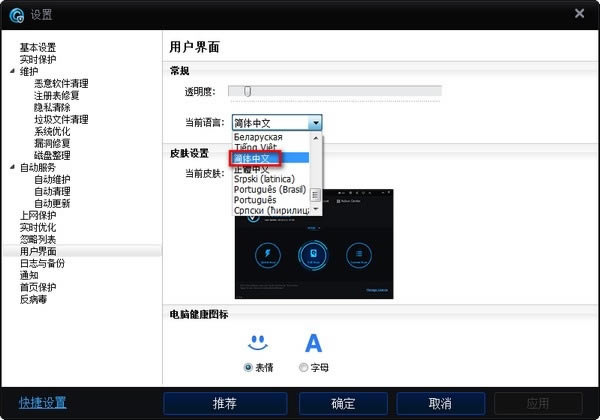Image resolution: width=600 pixels, height=420 pixels.
Task: Open 基本设置 in the sidebar
Action: [x=38, y=47]
